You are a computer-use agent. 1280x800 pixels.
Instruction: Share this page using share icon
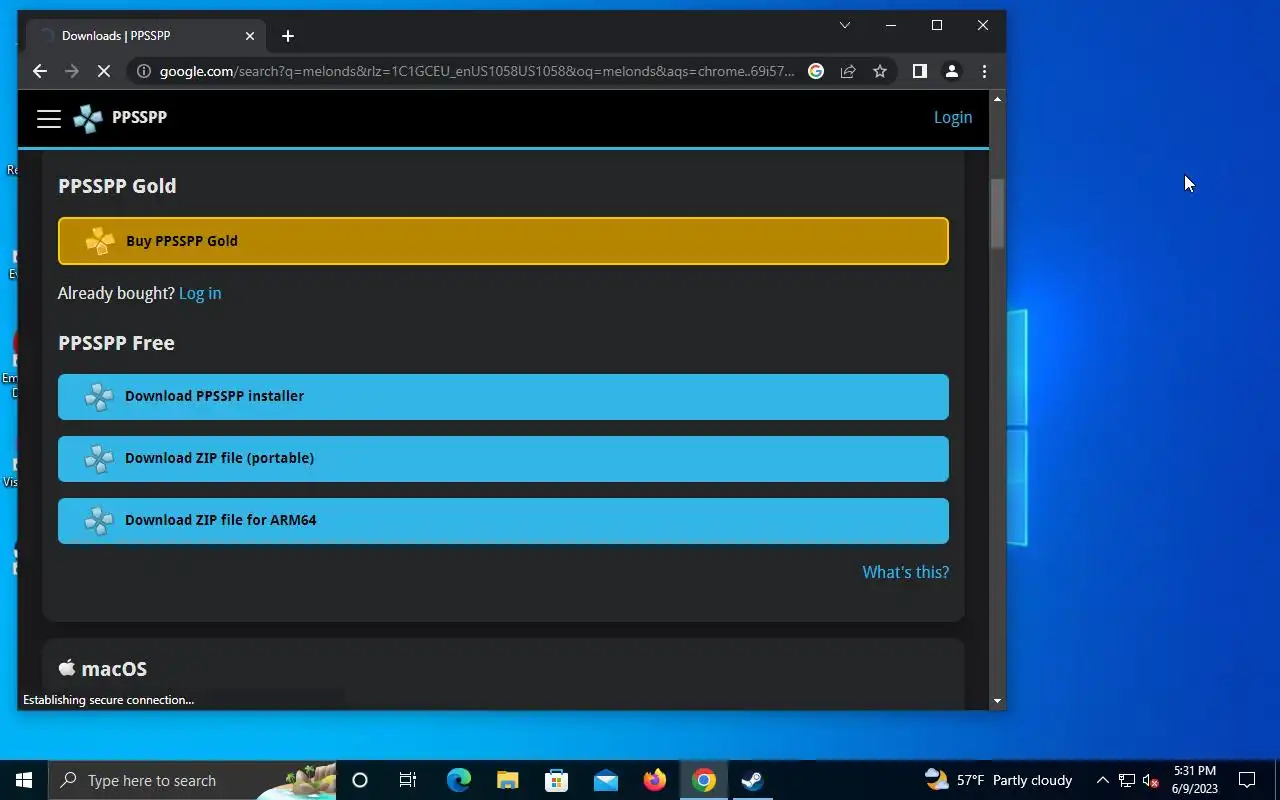click(x=848, y=71)
